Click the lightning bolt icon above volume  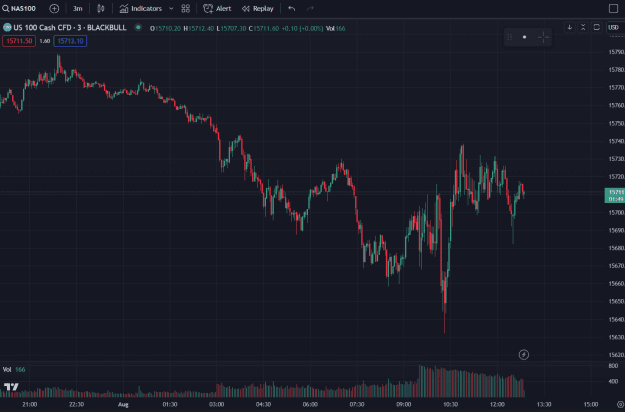524,354
